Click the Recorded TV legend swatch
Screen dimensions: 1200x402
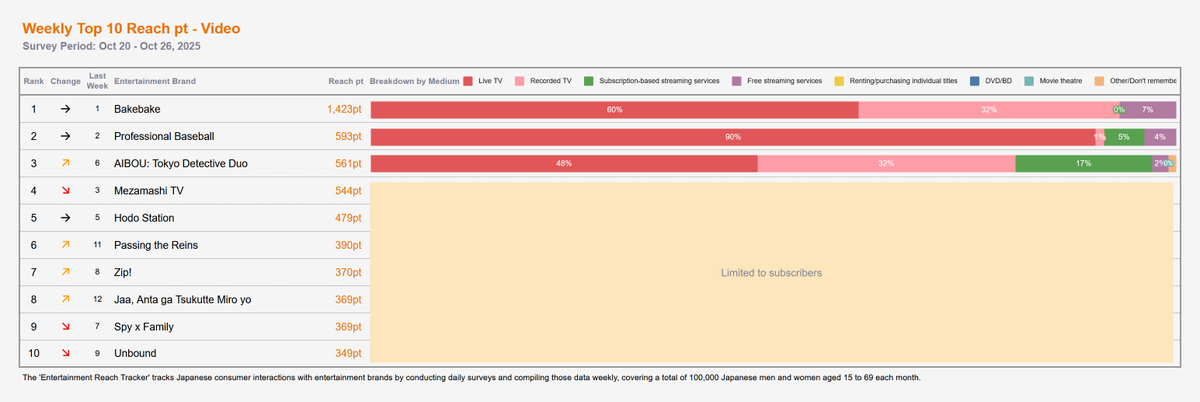click(521, 80)
